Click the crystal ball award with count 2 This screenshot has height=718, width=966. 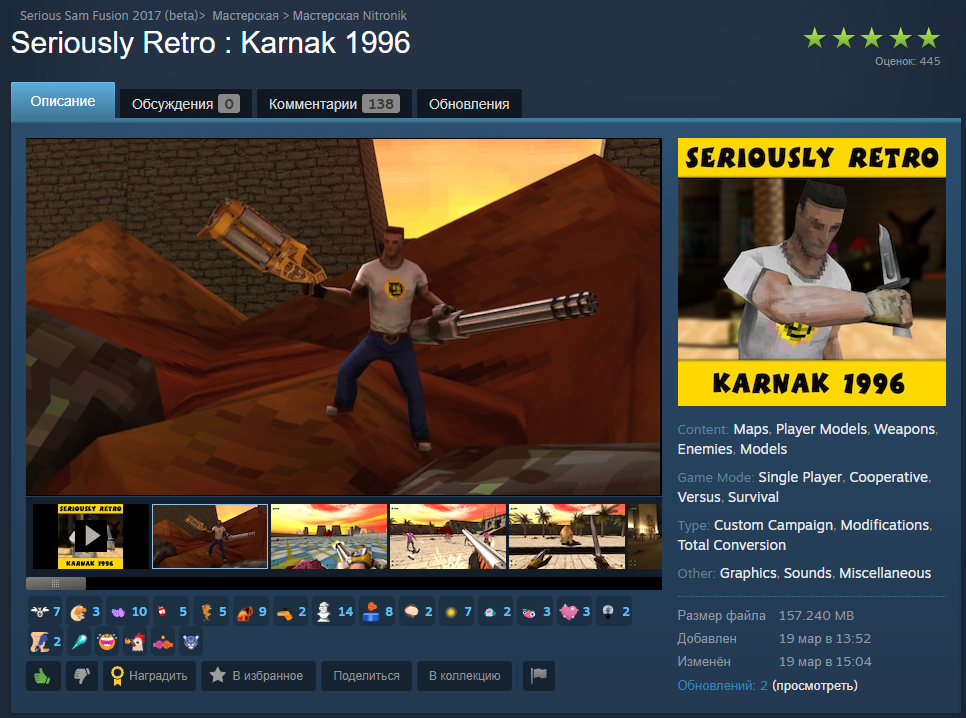(x=614, y=612)
